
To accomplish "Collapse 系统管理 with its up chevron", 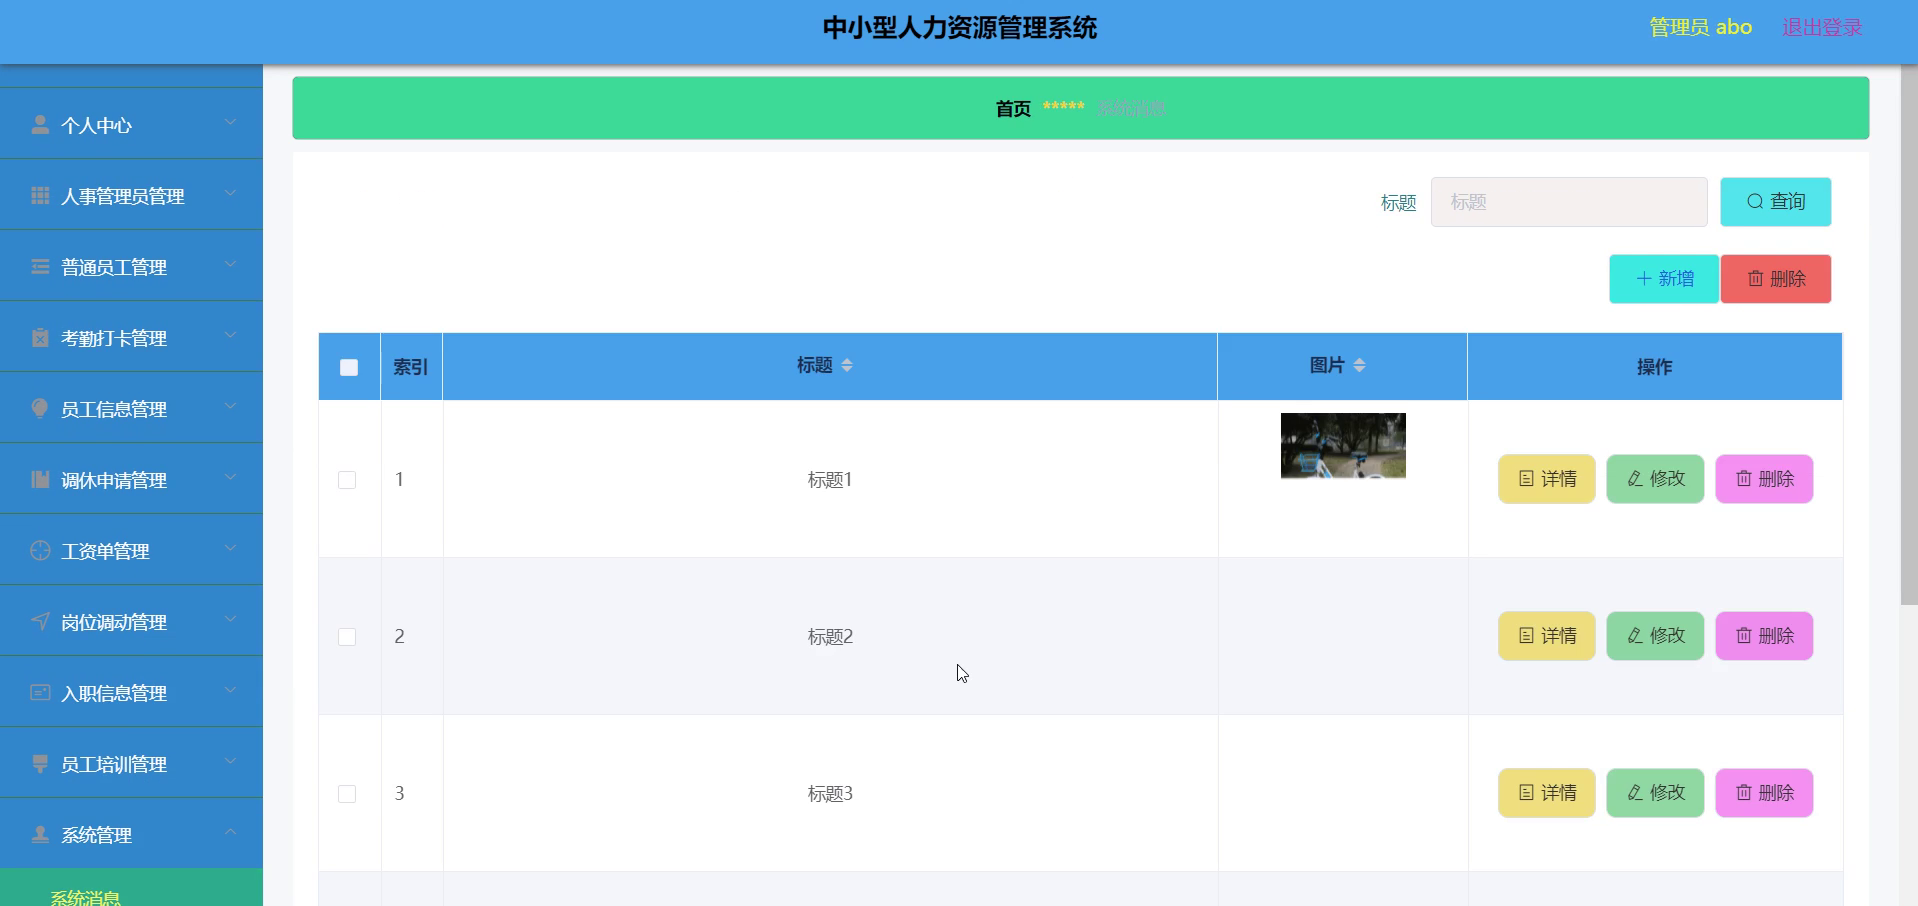I will pos(230,832).
